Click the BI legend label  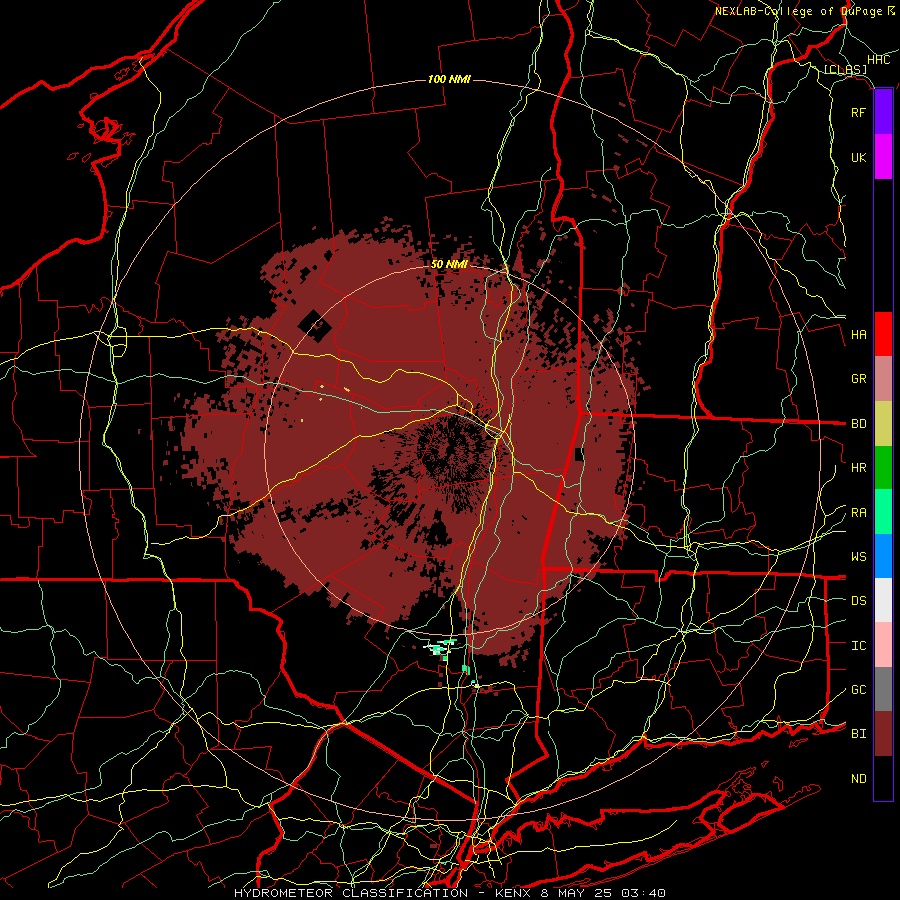click(x=858, y=734)
